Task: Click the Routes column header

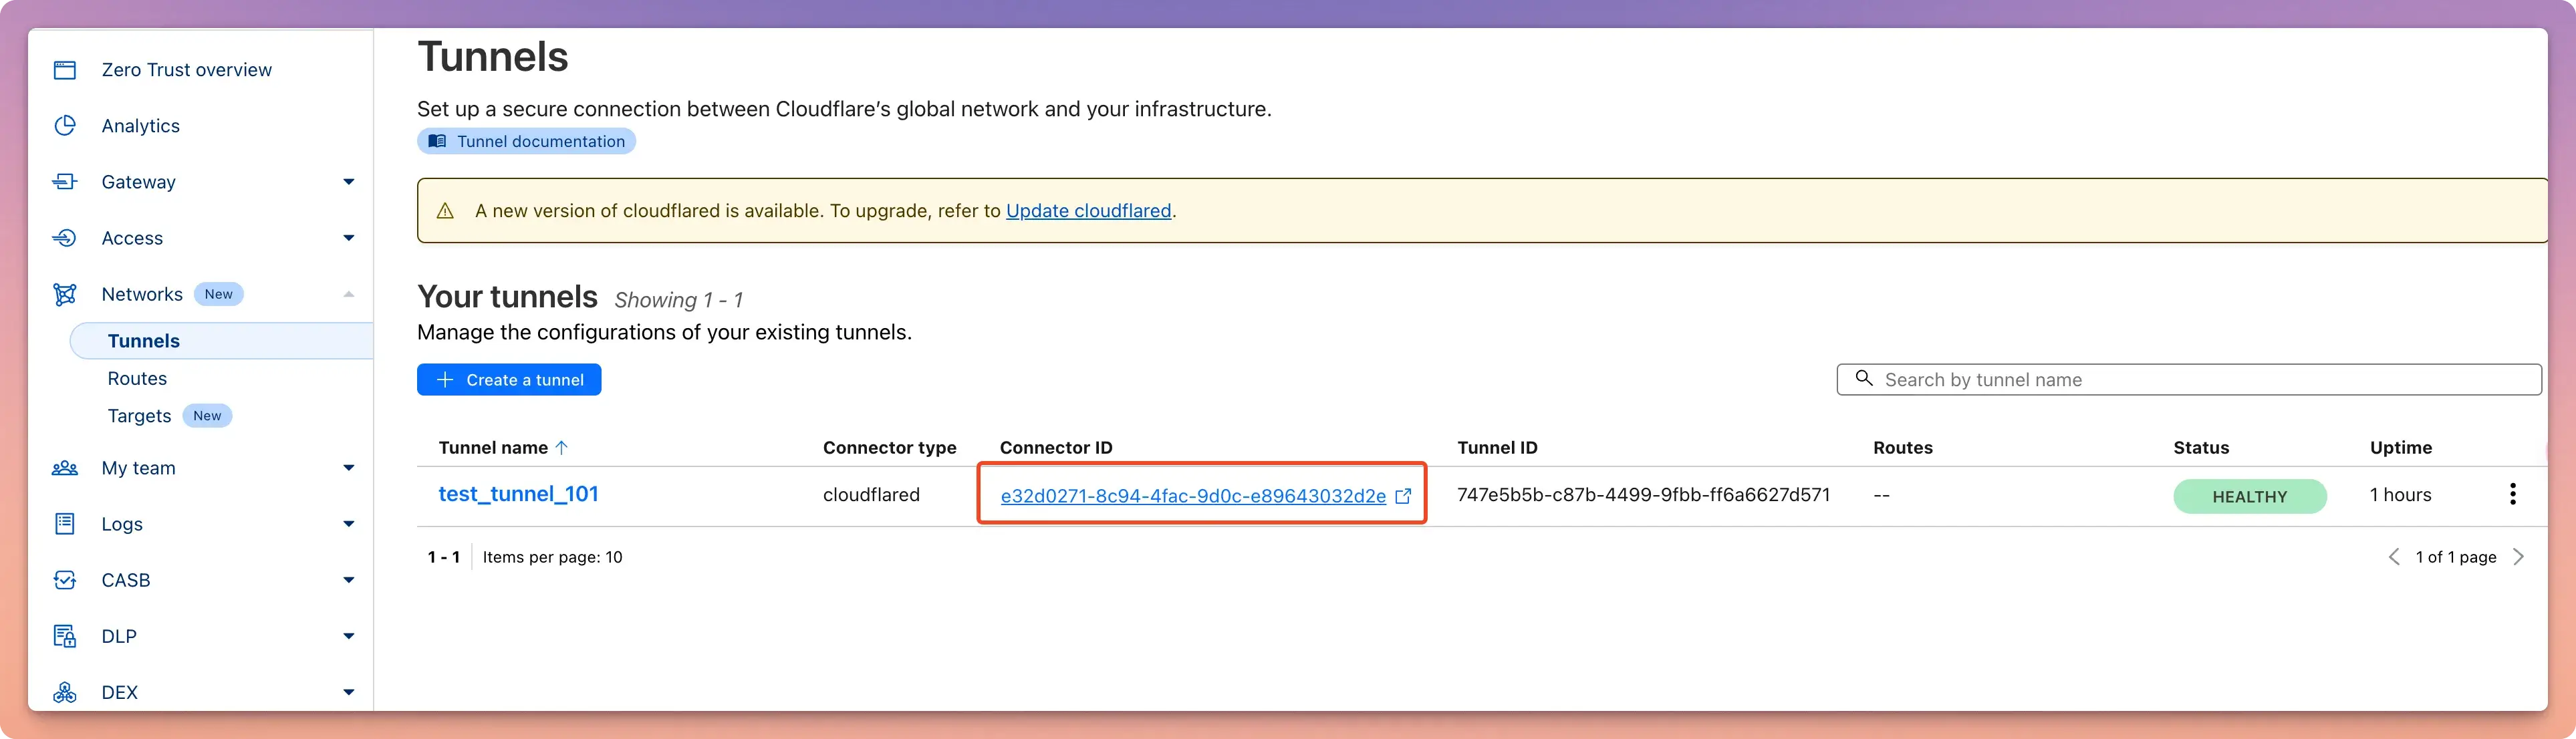Action: [x=1902, y=448]
